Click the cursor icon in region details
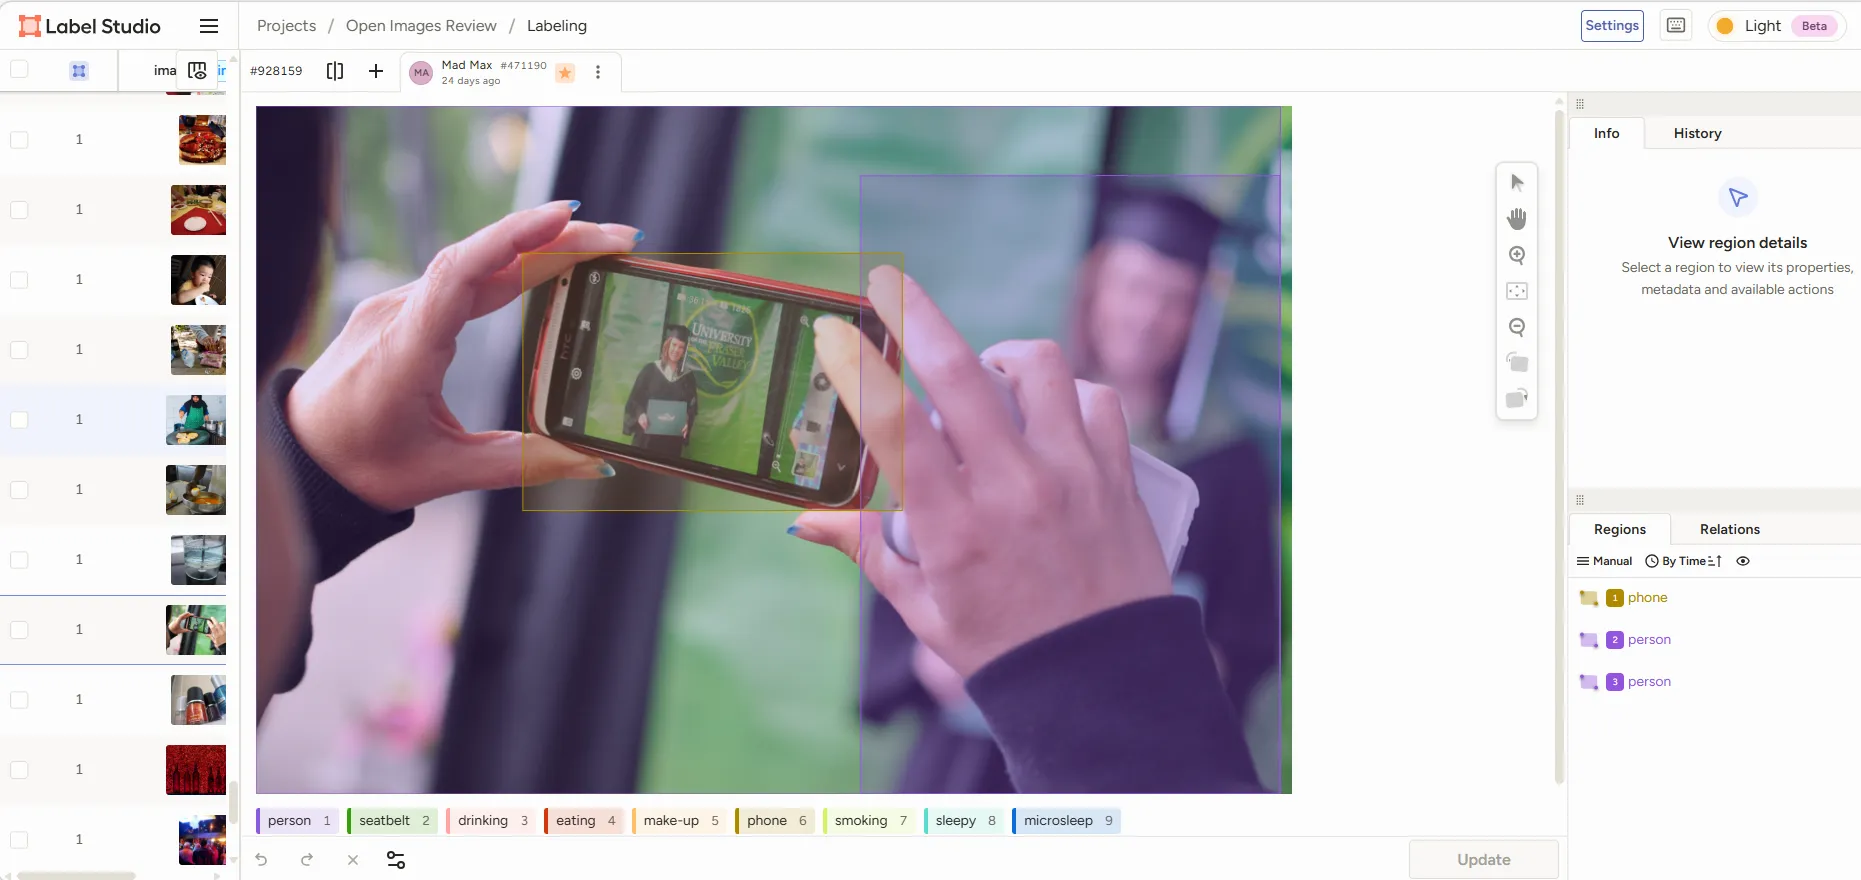 click(1738, 198)
